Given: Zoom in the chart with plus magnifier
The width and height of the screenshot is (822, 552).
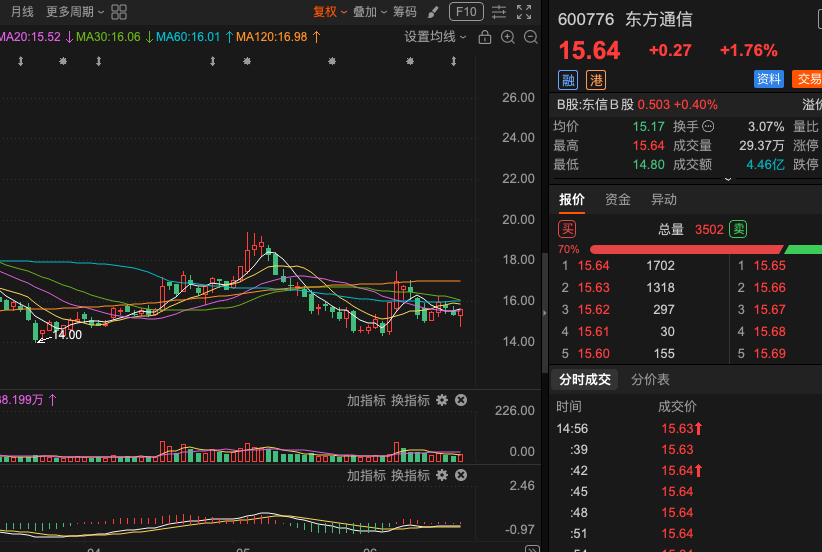Looking at the screenshot, I should tap(507, 37).
